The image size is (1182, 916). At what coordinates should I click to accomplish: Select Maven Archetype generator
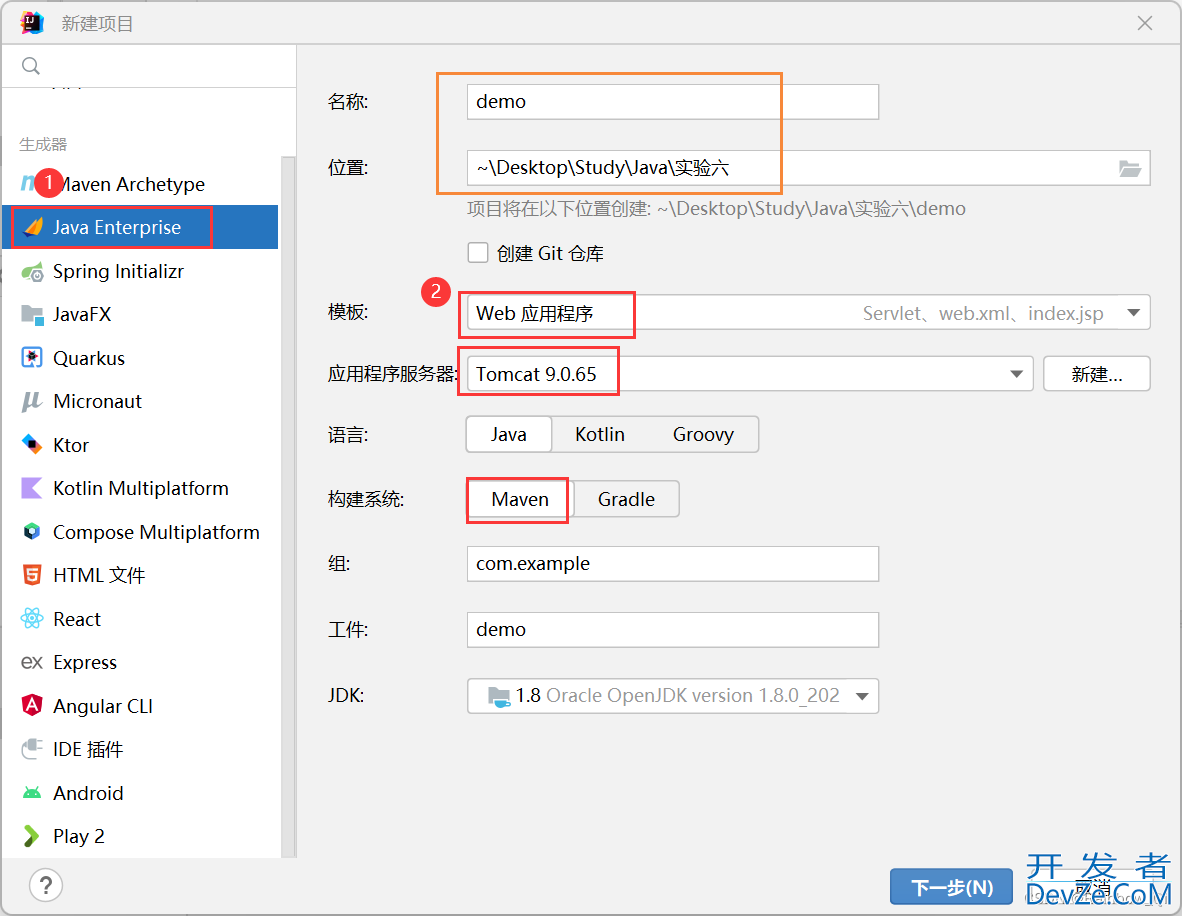(x=140, y=184)
